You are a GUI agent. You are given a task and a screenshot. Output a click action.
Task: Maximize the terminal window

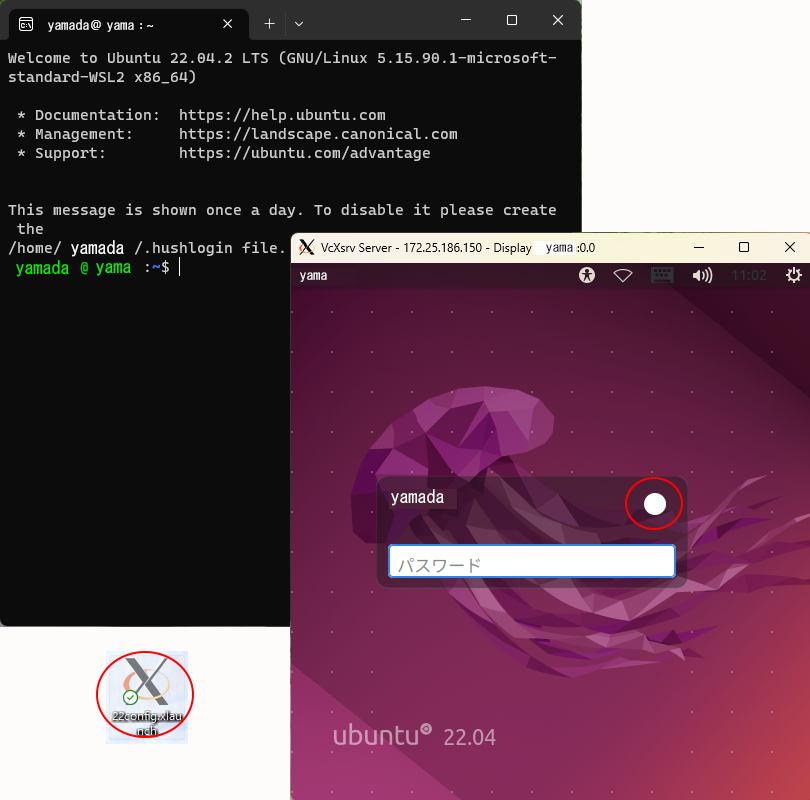(x=511, y=20)
